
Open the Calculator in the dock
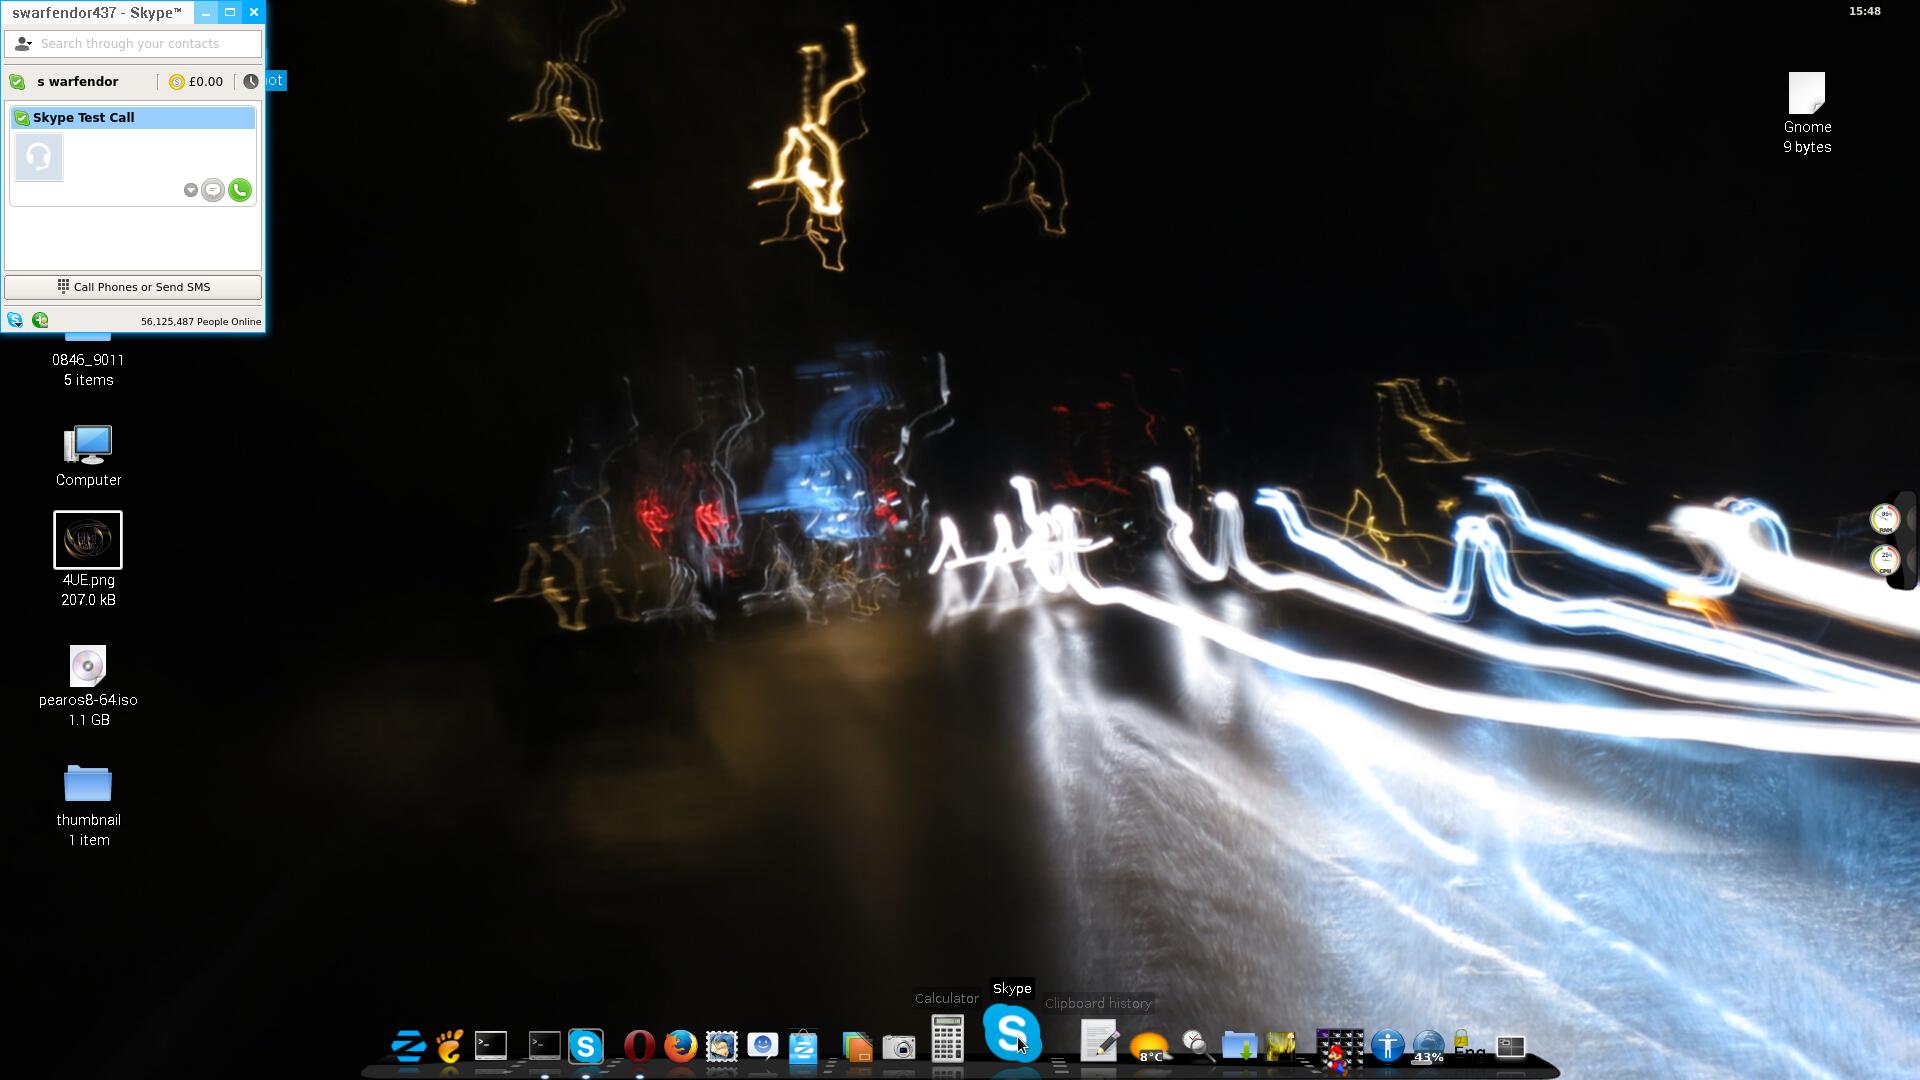point(947,1040)
